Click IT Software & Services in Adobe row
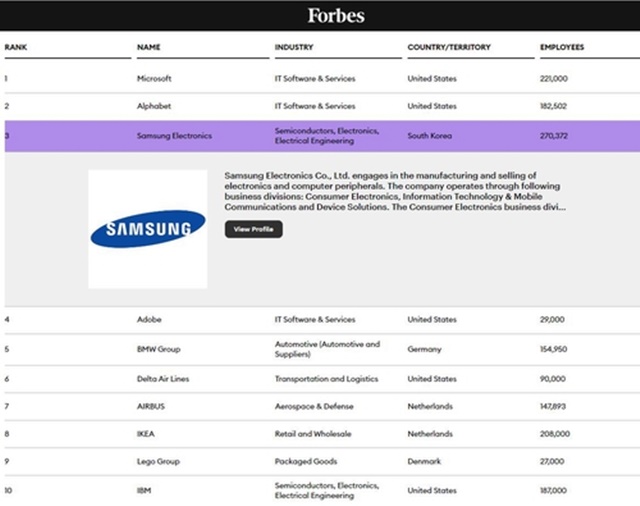Screen dimensions: 640x506 click(315, 320)
